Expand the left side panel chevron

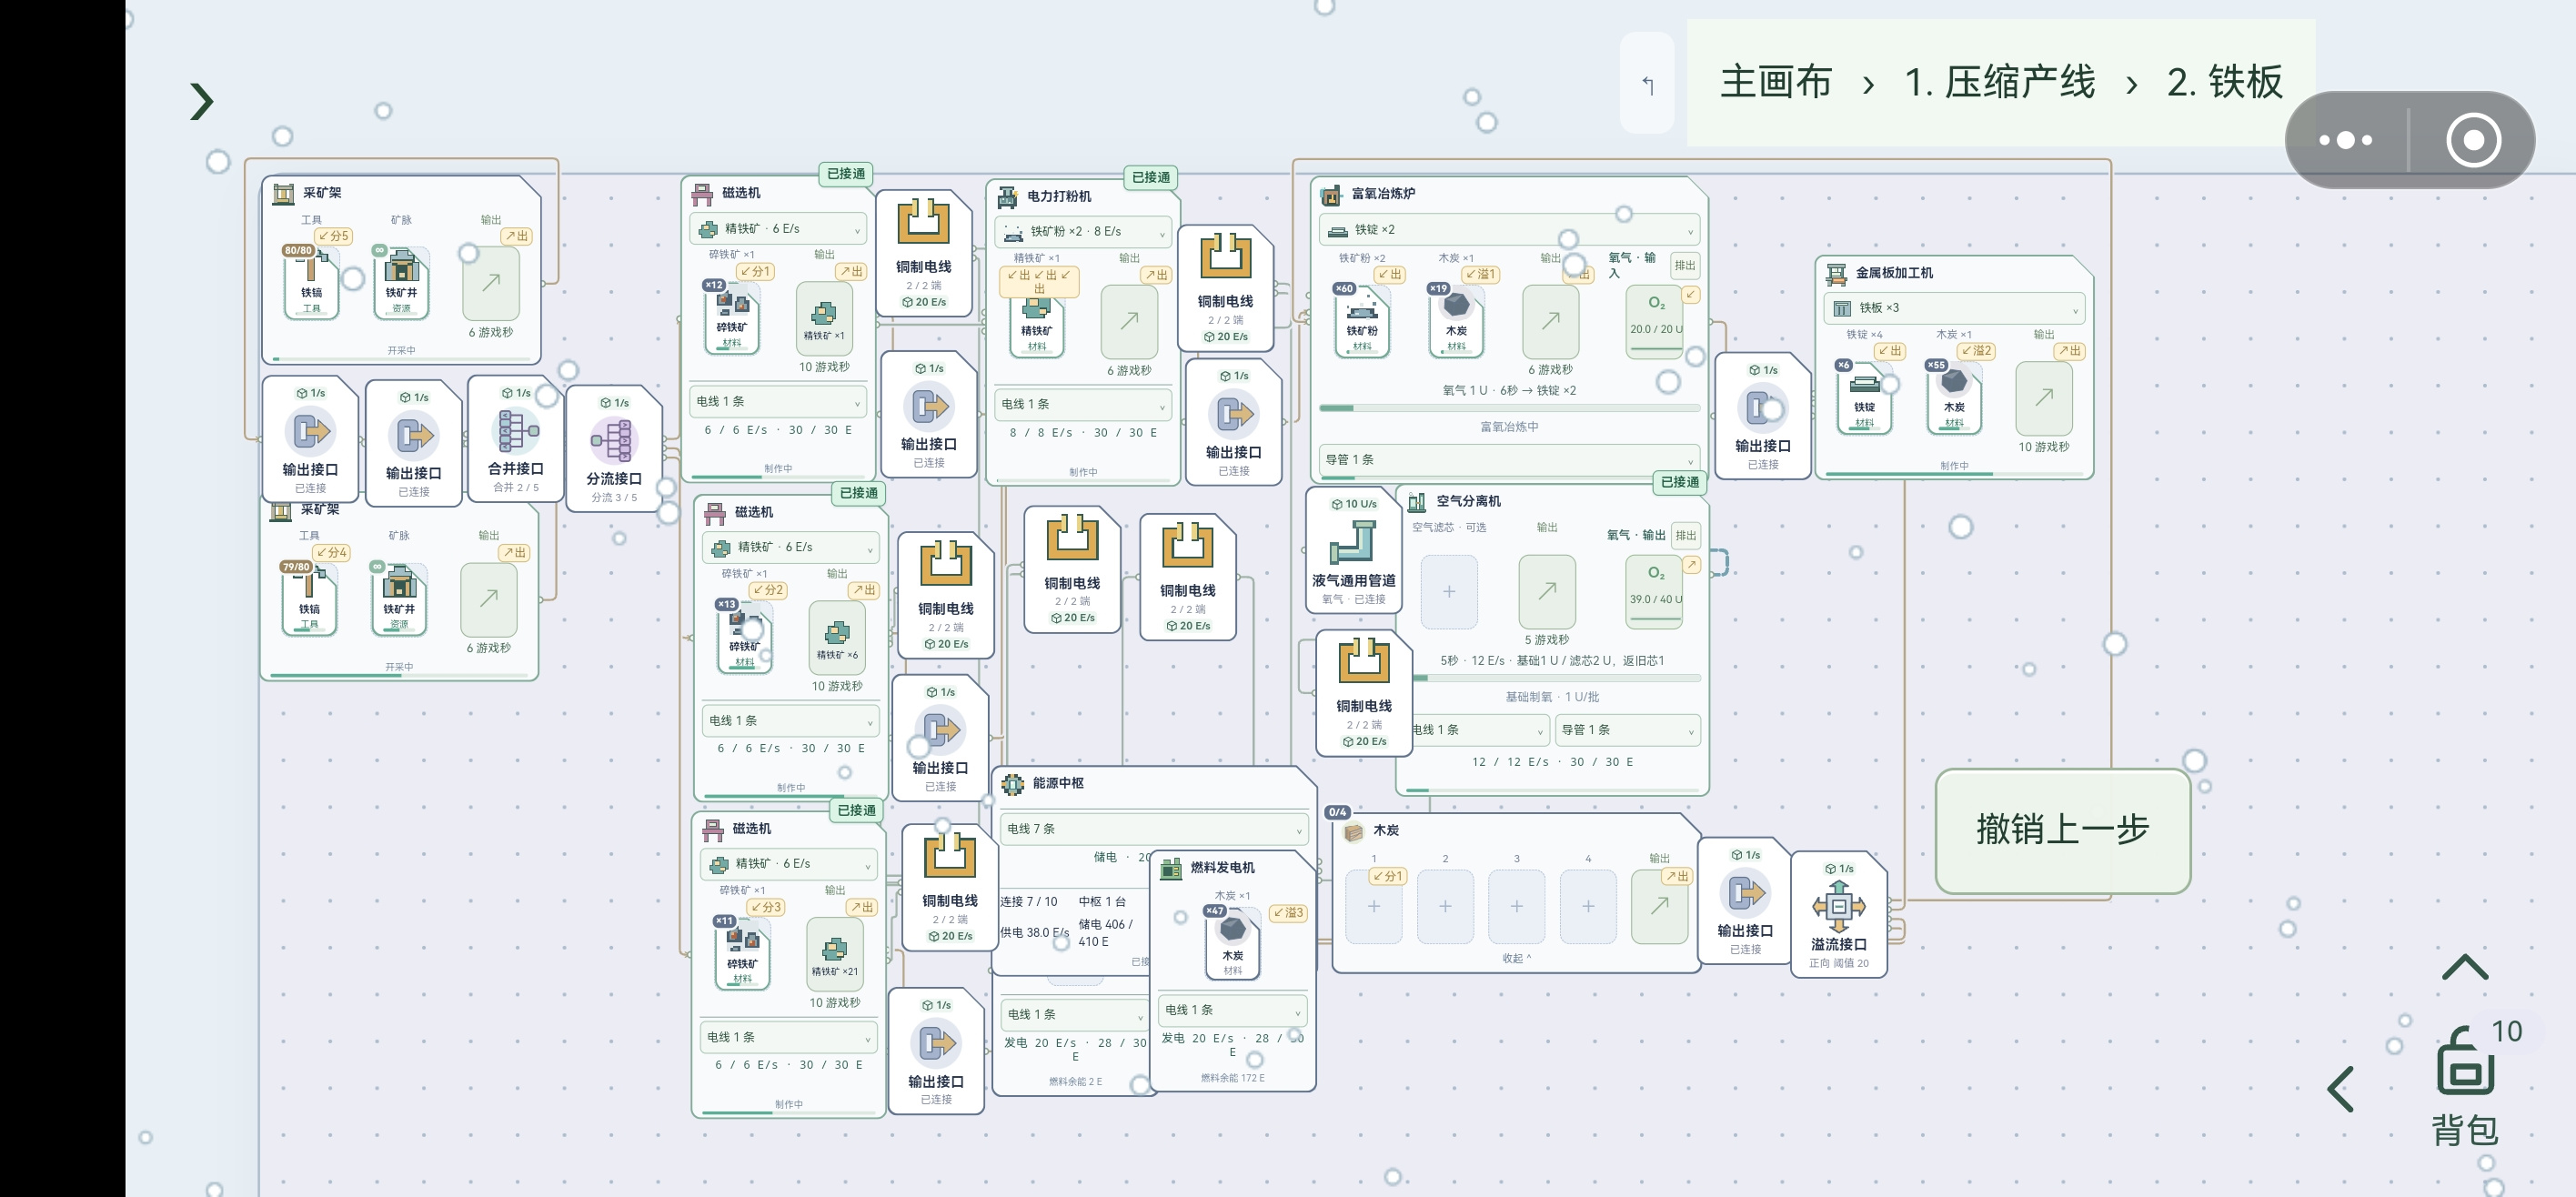201,101
